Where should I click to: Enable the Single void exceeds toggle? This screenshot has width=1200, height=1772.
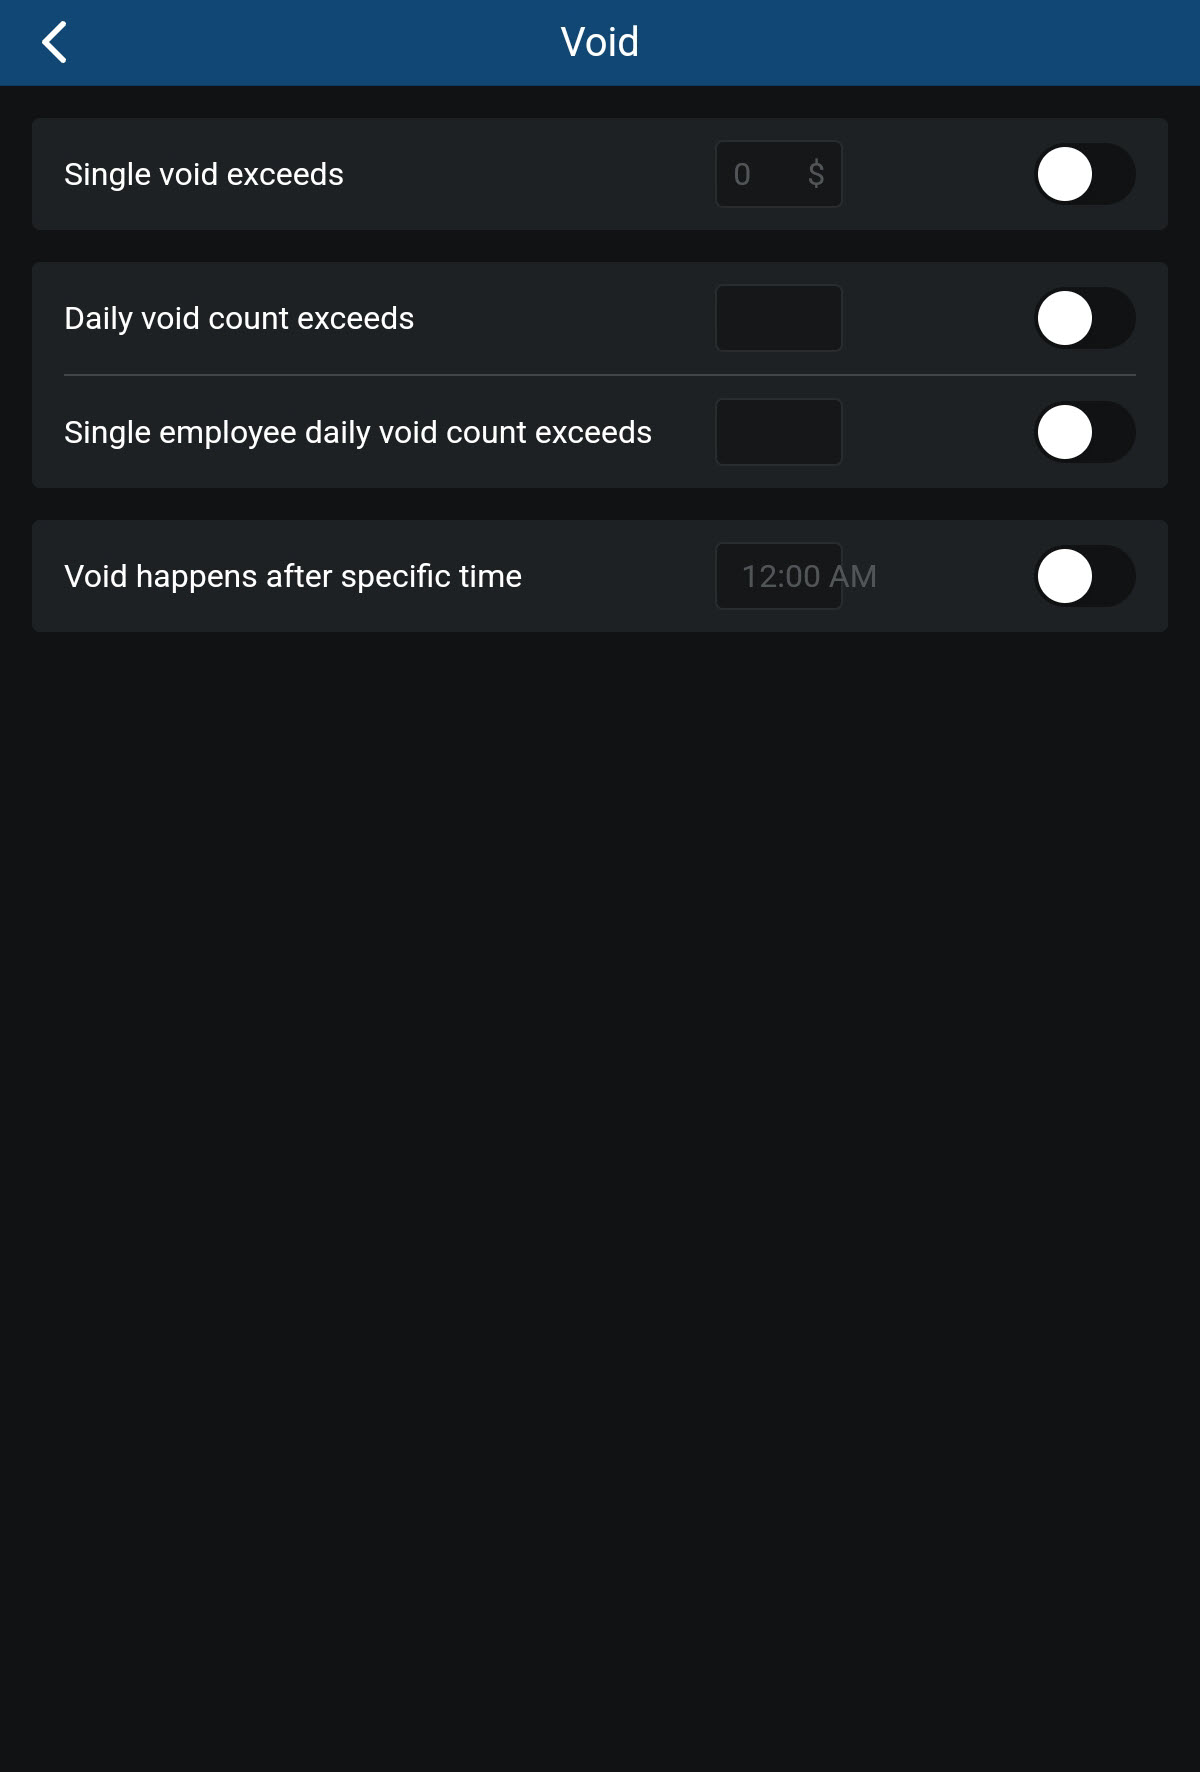1084,174
